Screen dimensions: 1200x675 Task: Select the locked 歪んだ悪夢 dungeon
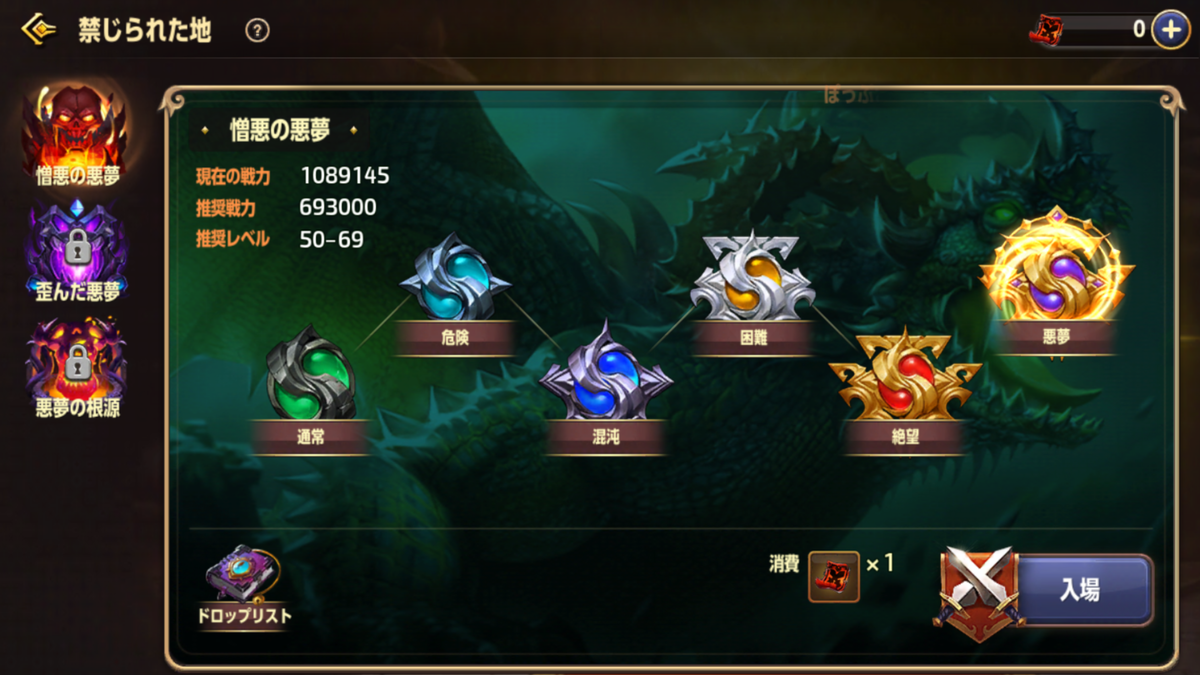(77, 250)
